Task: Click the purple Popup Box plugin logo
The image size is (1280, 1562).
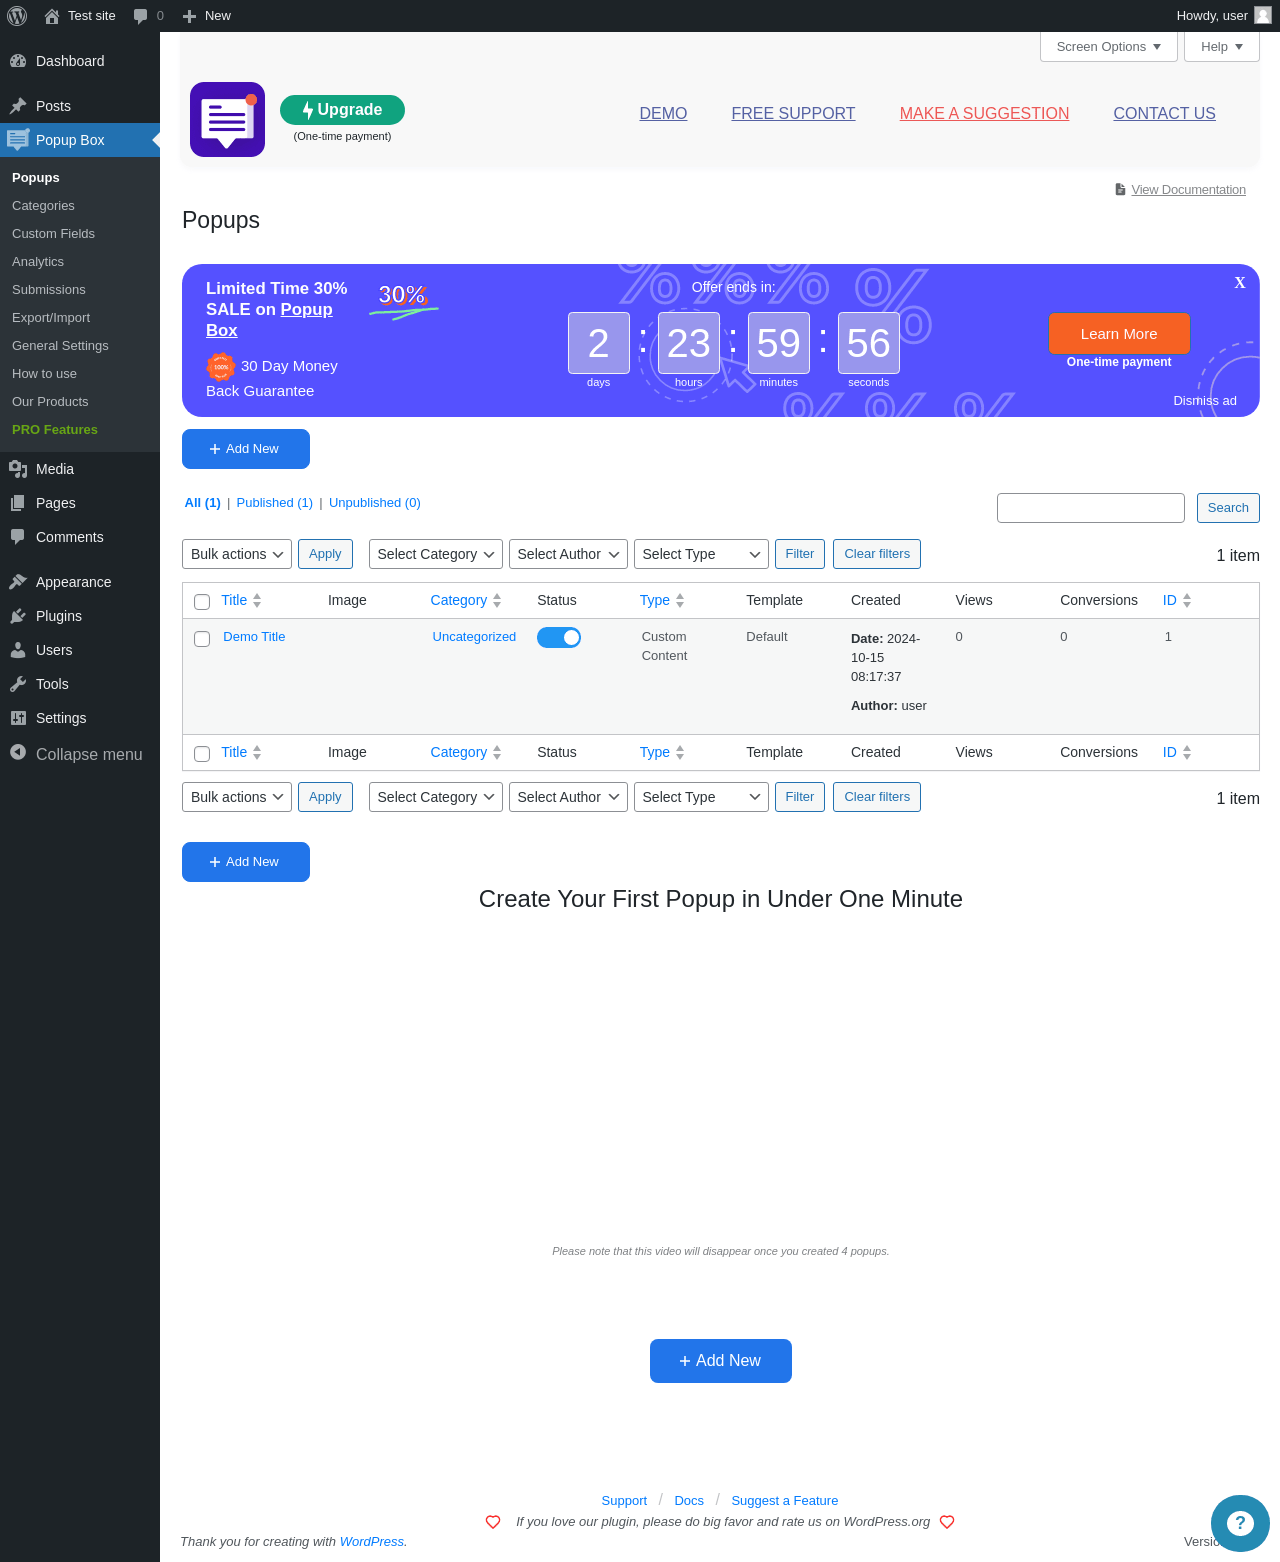Action: click(227, 119)
